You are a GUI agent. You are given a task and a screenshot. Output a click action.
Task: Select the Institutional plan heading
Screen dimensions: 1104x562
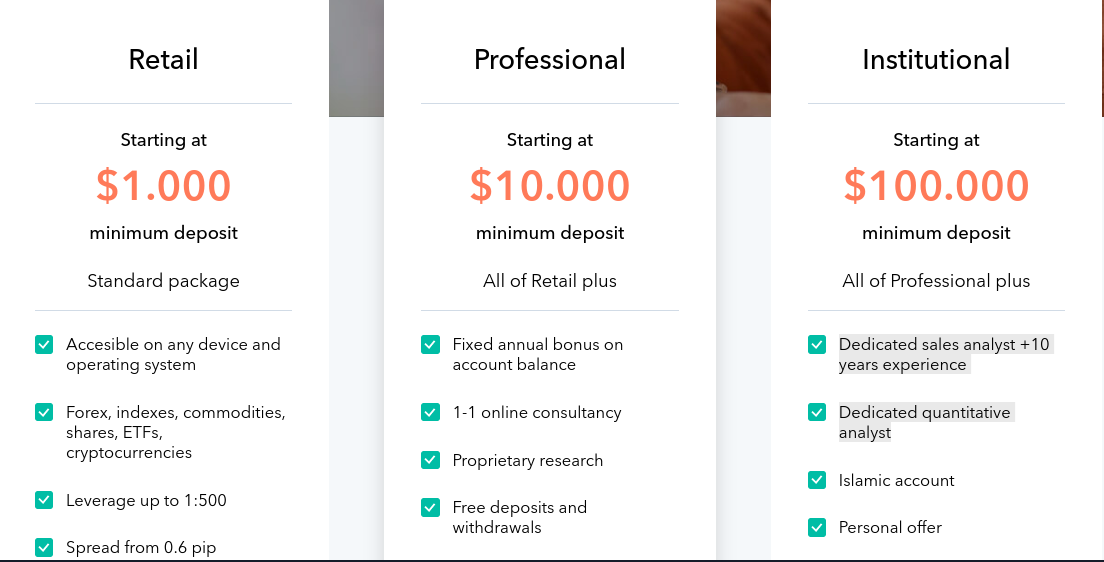(x=936, y=59)
